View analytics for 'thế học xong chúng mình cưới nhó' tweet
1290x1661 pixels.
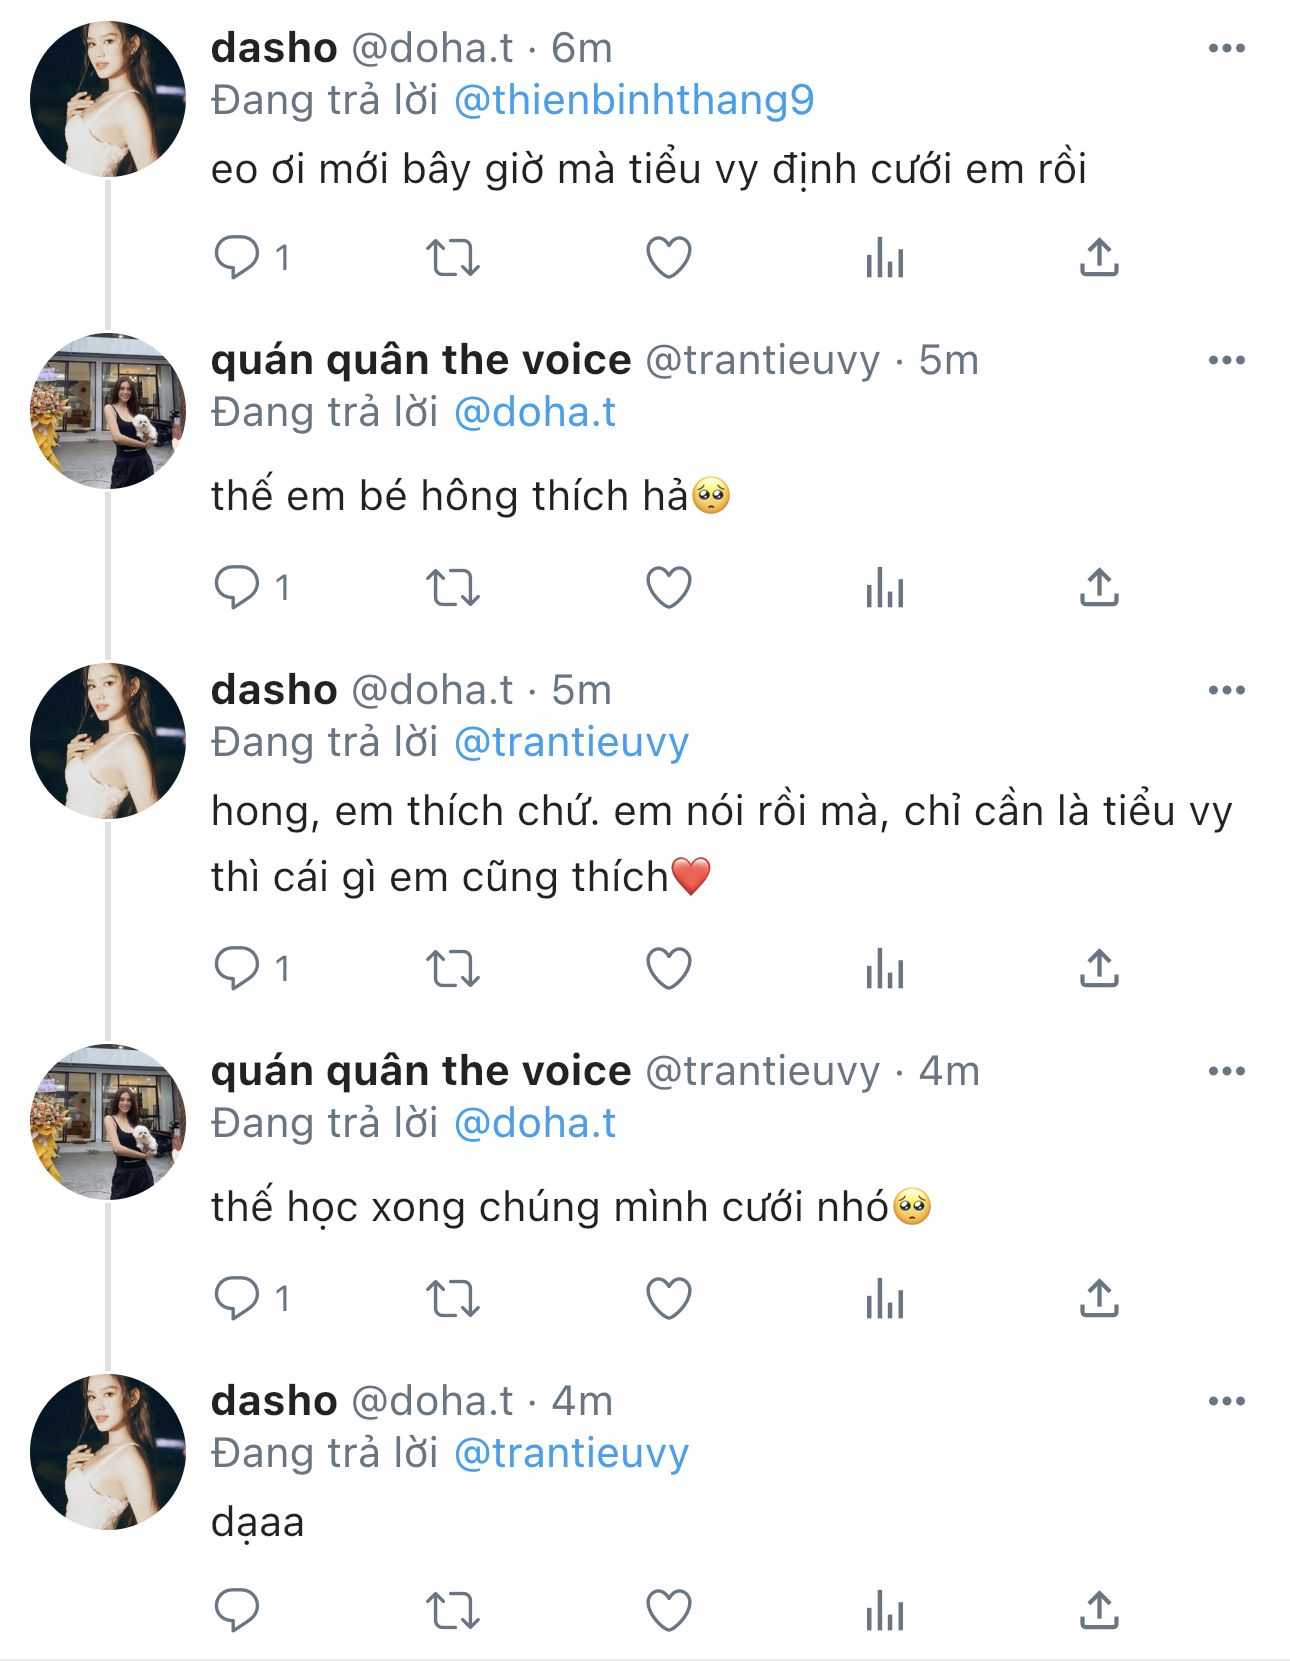tap(885, 1298)
